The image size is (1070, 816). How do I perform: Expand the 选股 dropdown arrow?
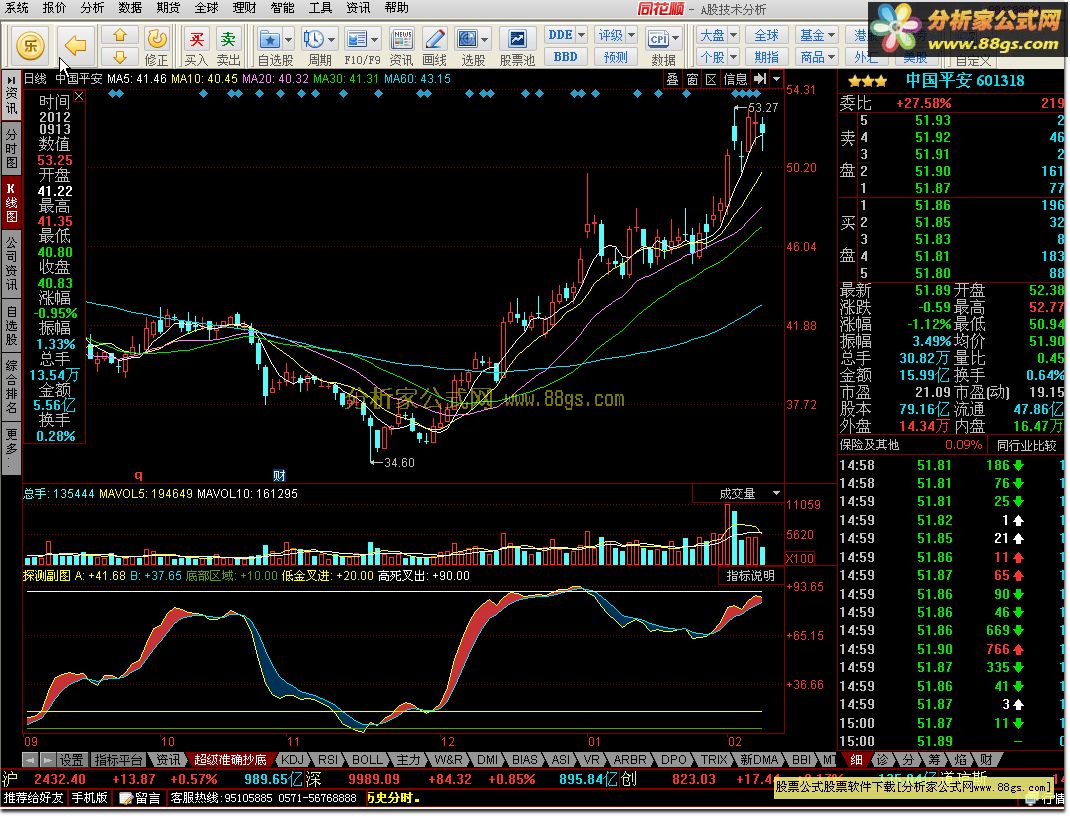pyautogui.click(x=485, y=39)
